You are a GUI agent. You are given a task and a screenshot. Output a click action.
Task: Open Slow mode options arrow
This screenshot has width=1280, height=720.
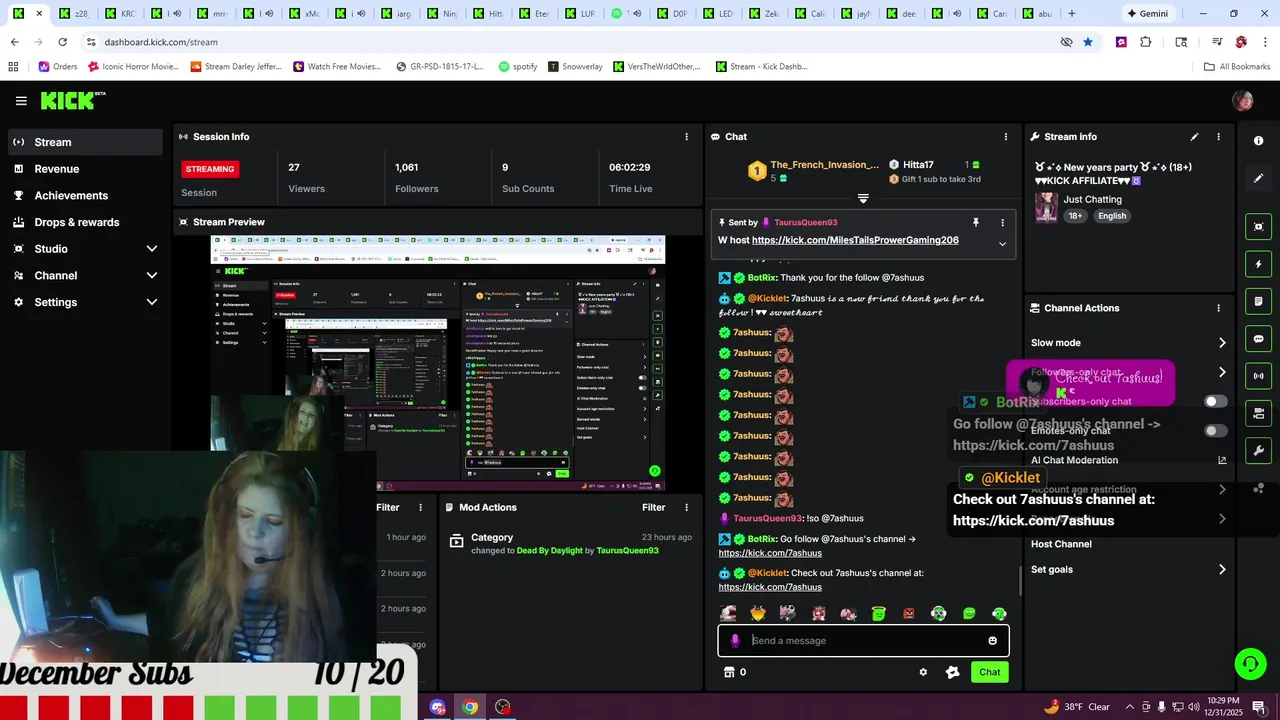[1222, 343]
